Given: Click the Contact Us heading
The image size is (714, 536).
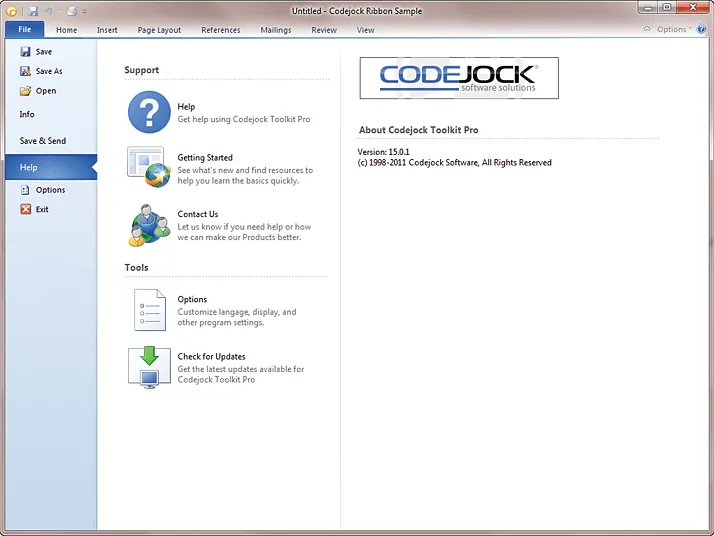Looking at the screenshot, I should click(x=198, y=214).
